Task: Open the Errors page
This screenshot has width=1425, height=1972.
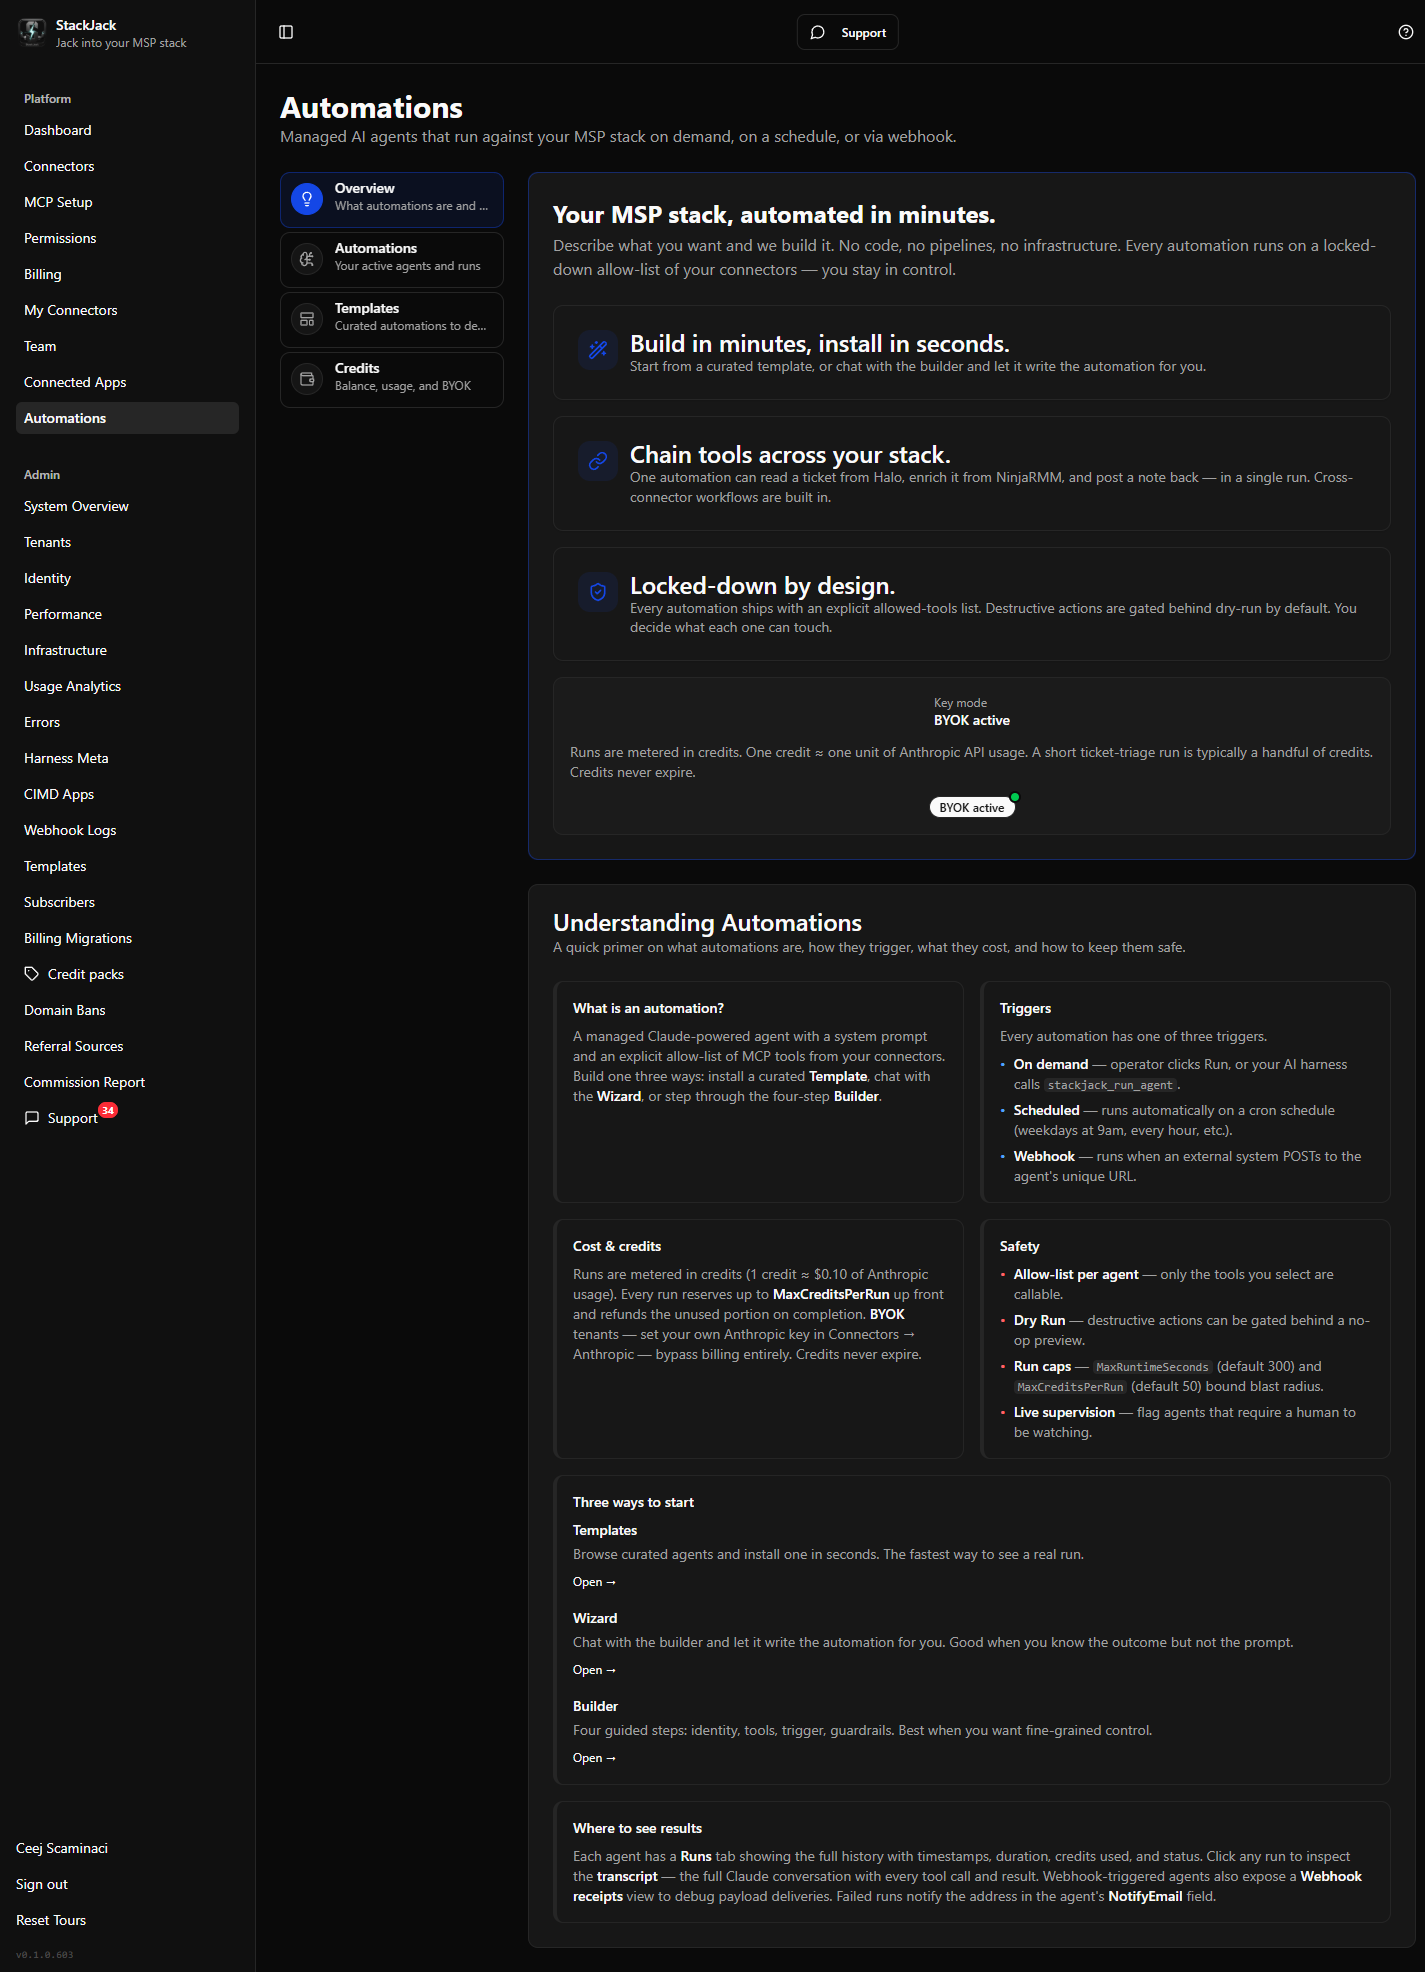Action: coord(127,722)
